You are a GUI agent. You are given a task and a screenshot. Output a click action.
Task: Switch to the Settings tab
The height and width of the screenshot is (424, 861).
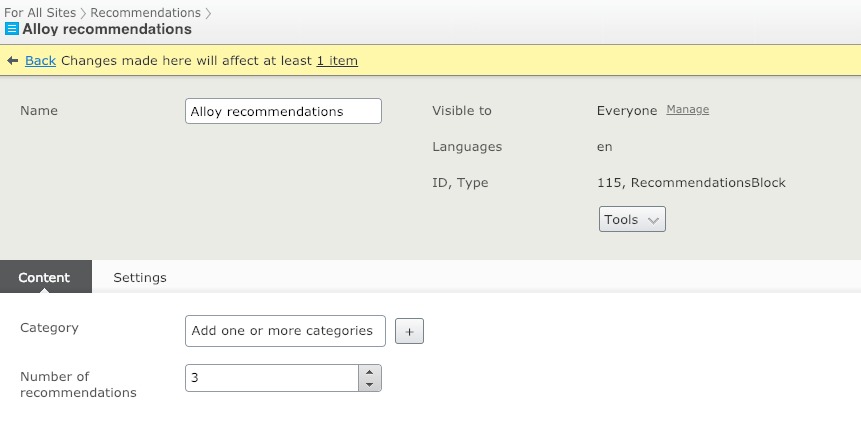tap(140, 277)
